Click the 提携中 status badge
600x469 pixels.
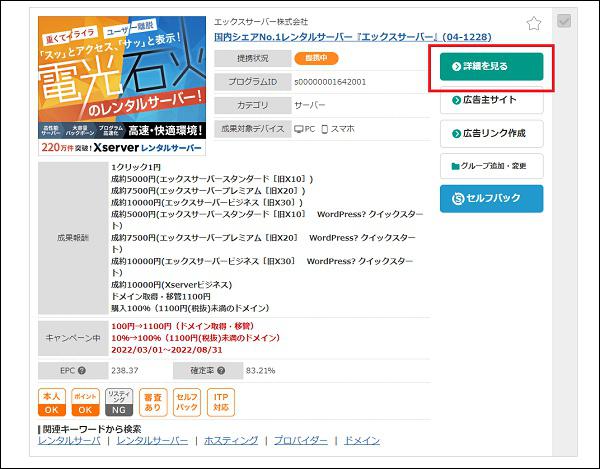coord(316,58)
